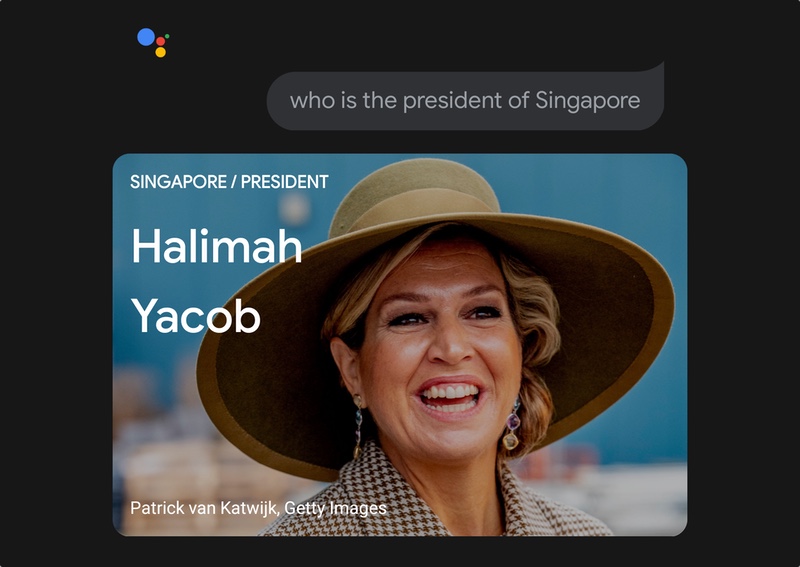Click the name 'Yacob' on the card
The image size is (800, 567).
pyautogui.click(x=196, y=316)
